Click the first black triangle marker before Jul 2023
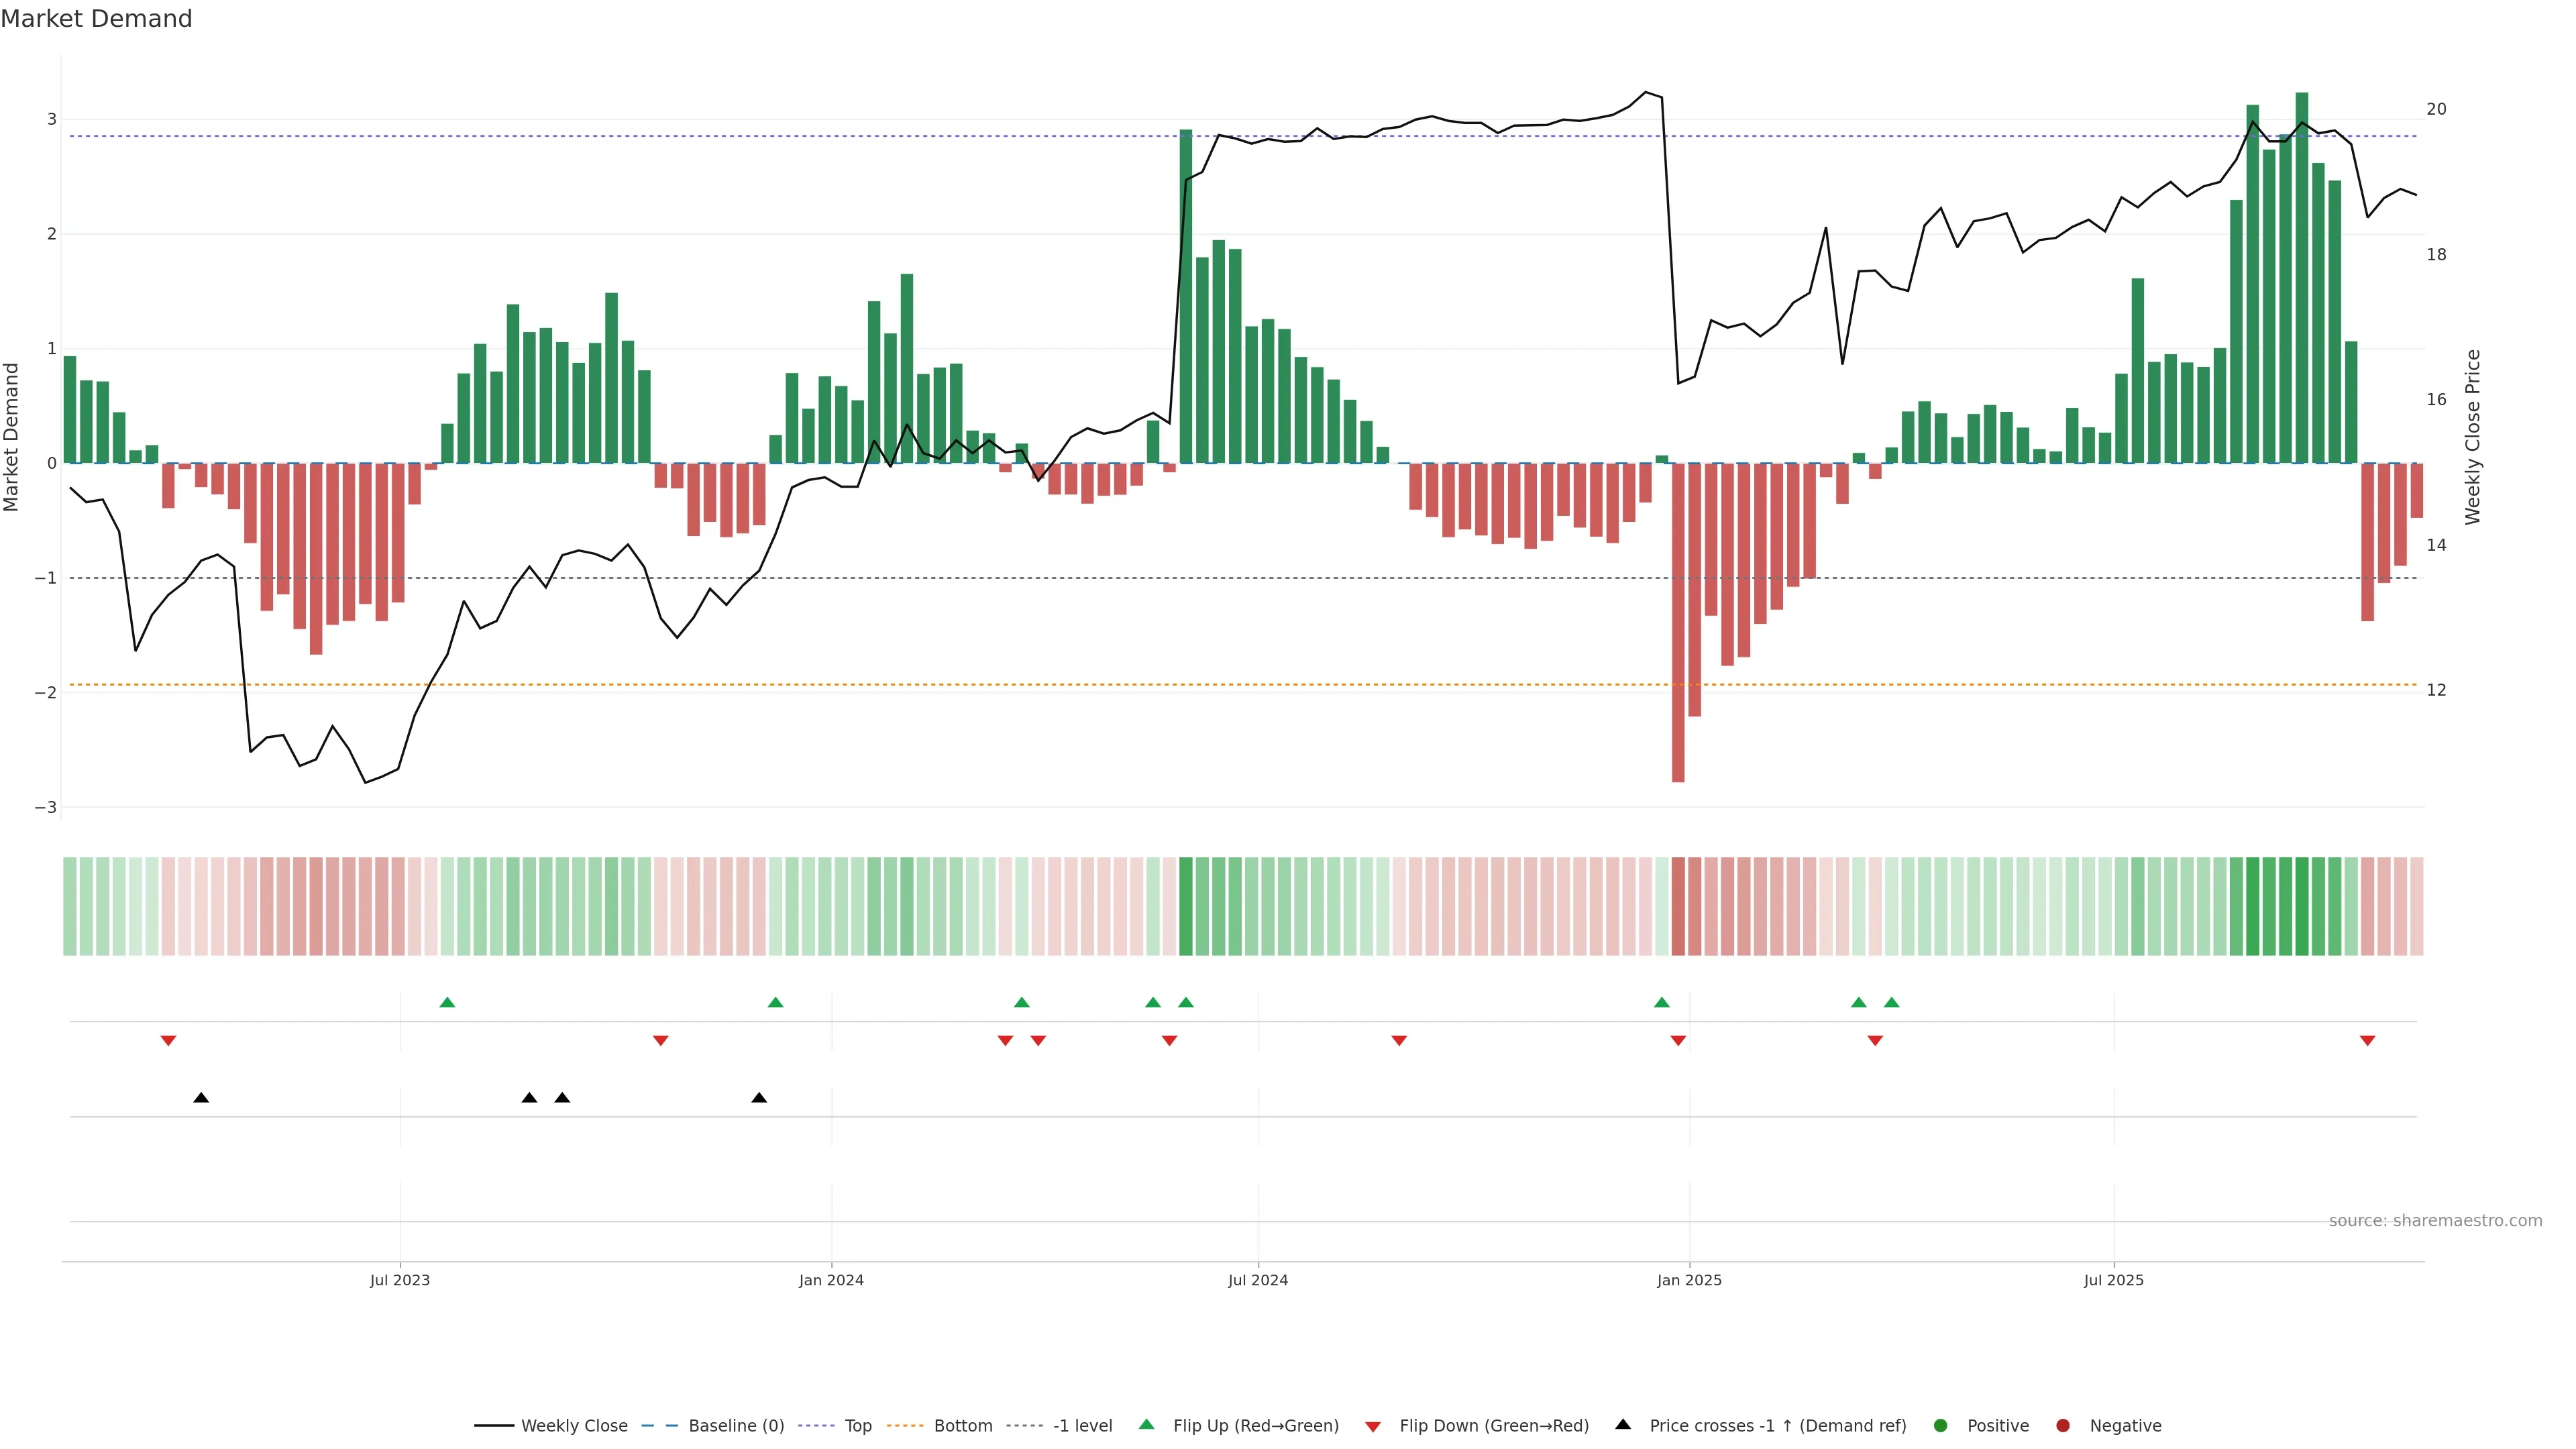Viewport: 2576px width, 1449px height. [x=201, y=1098]
